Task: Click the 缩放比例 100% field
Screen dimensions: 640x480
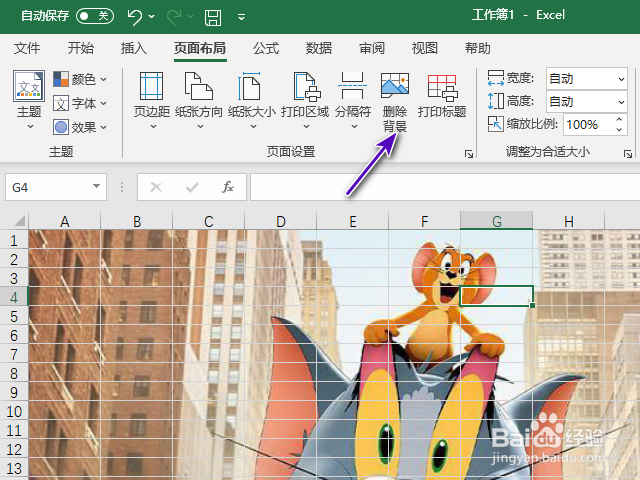Action: 589,124
